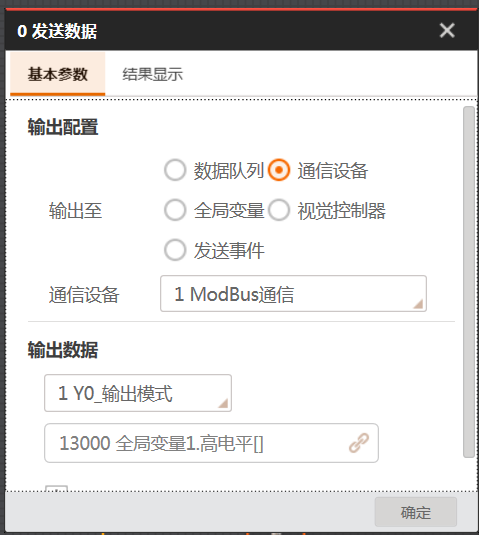Open the 1 ModBus通信 device dropdown
Screen dimensions: 479x535
click(293, 293)
